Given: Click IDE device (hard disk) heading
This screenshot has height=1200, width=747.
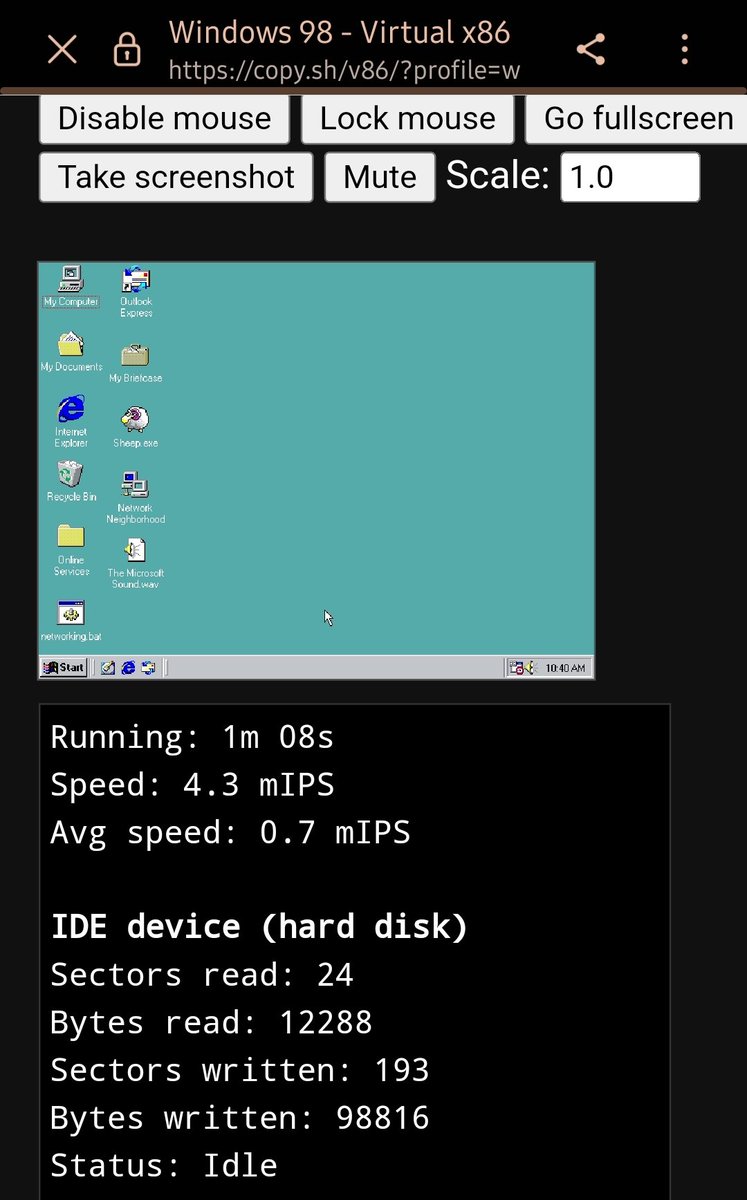Looking at the screenshot, I should [259, 927].
